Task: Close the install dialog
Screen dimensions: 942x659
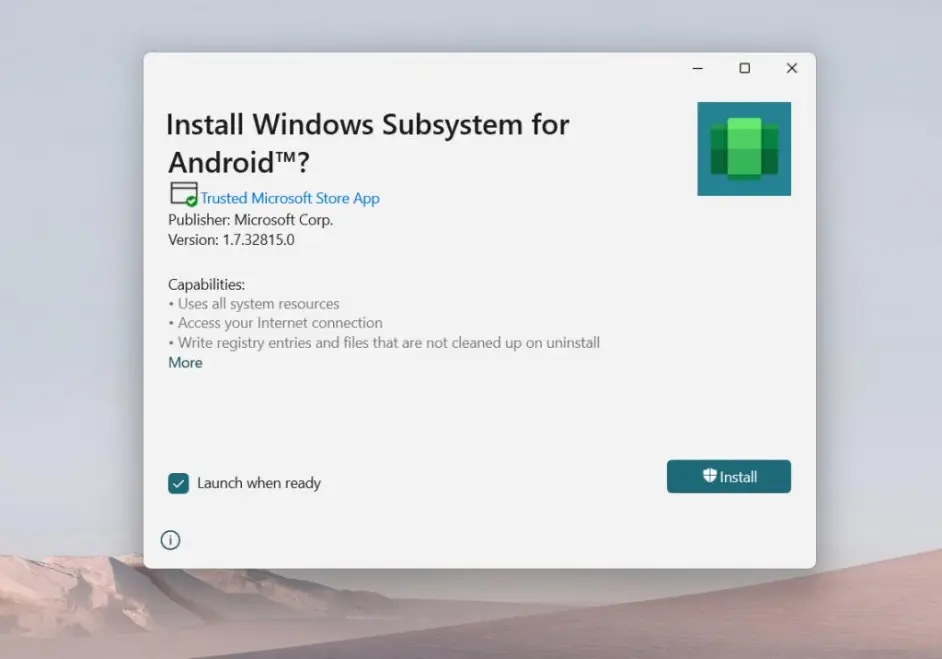Action: coord(791,68)
